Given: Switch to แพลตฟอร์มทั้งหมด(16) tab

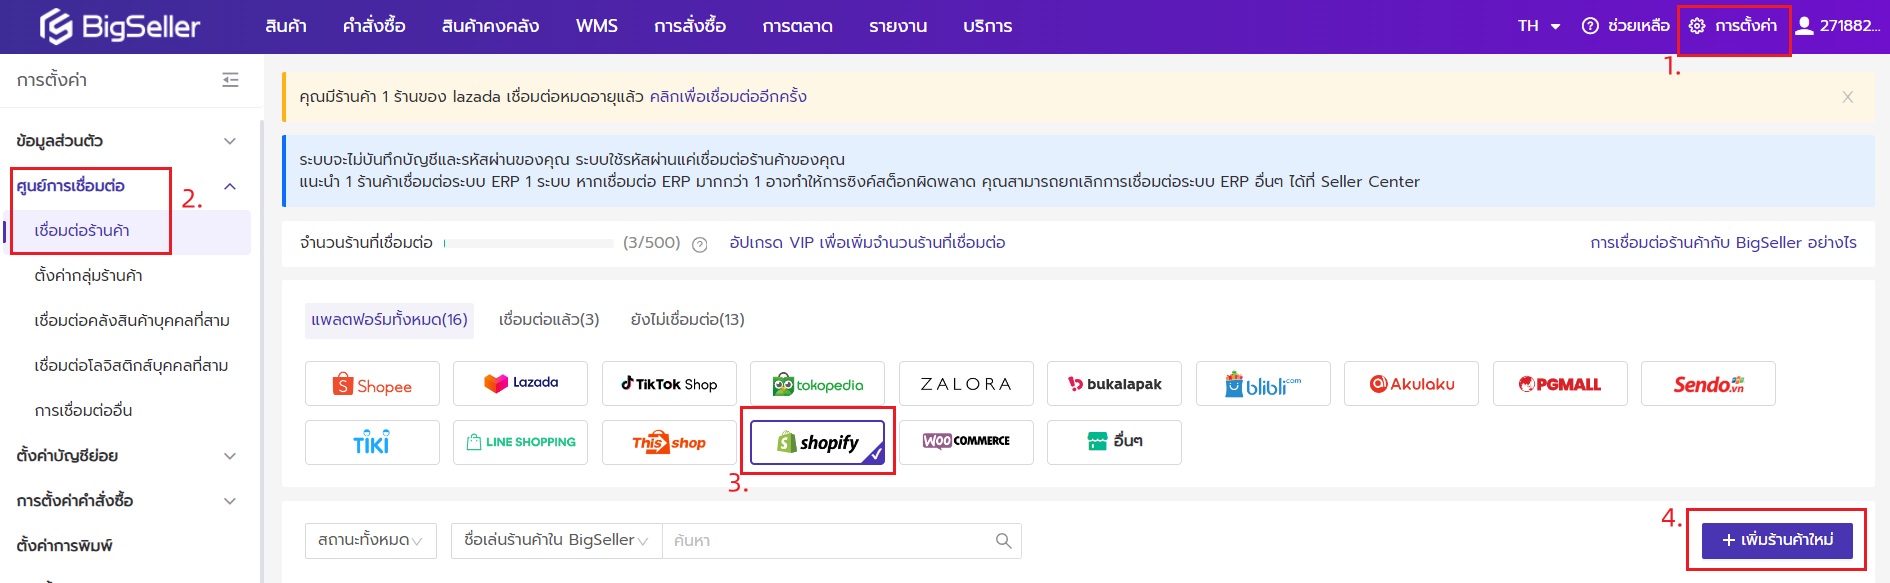Looking at the screenshot, I should coord(389,320).
